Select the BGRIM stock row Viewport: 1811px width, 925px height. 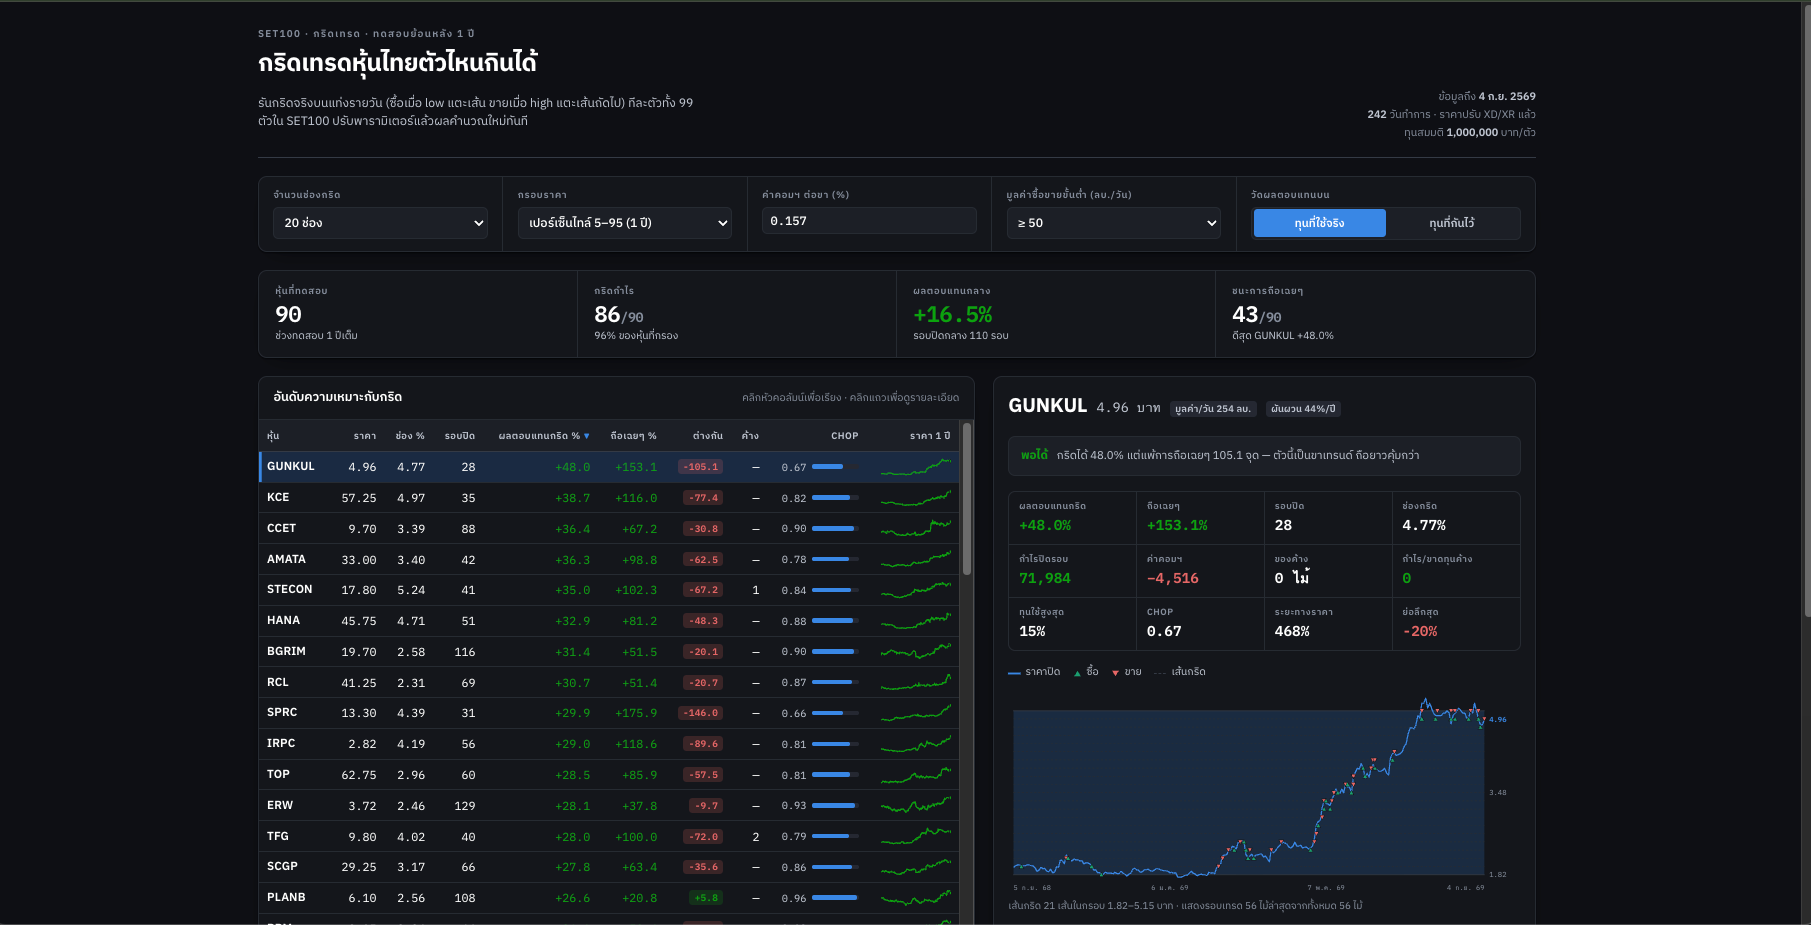point(609,652)
